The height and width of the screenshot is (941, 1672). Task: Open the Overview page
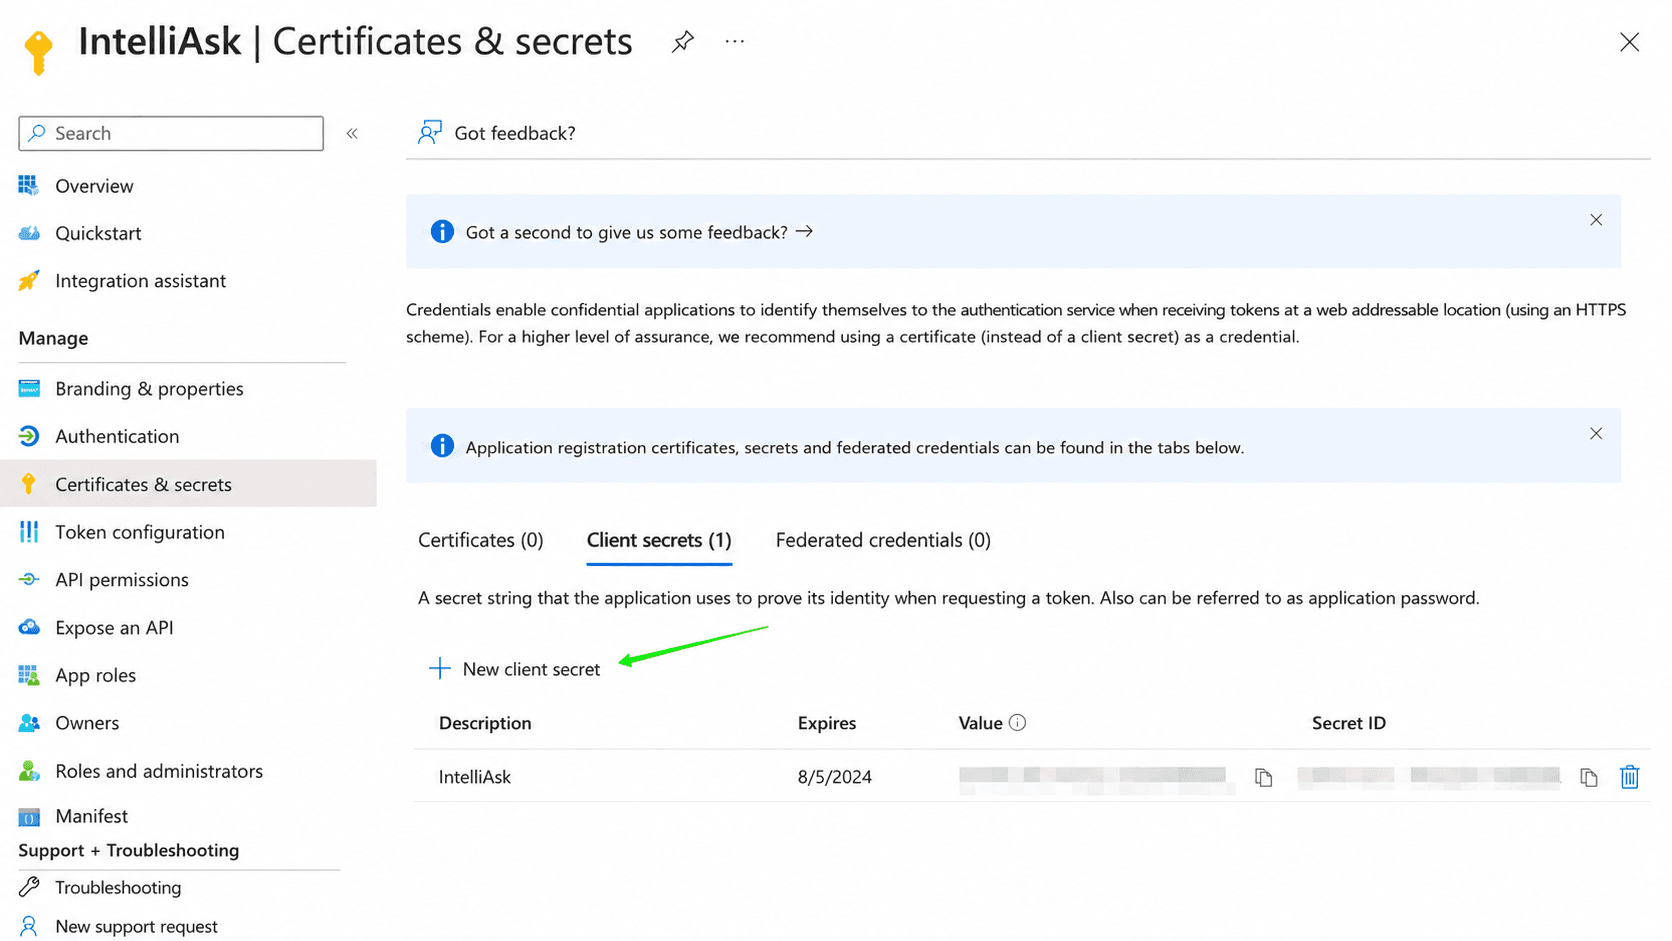(x=94, y=186)
